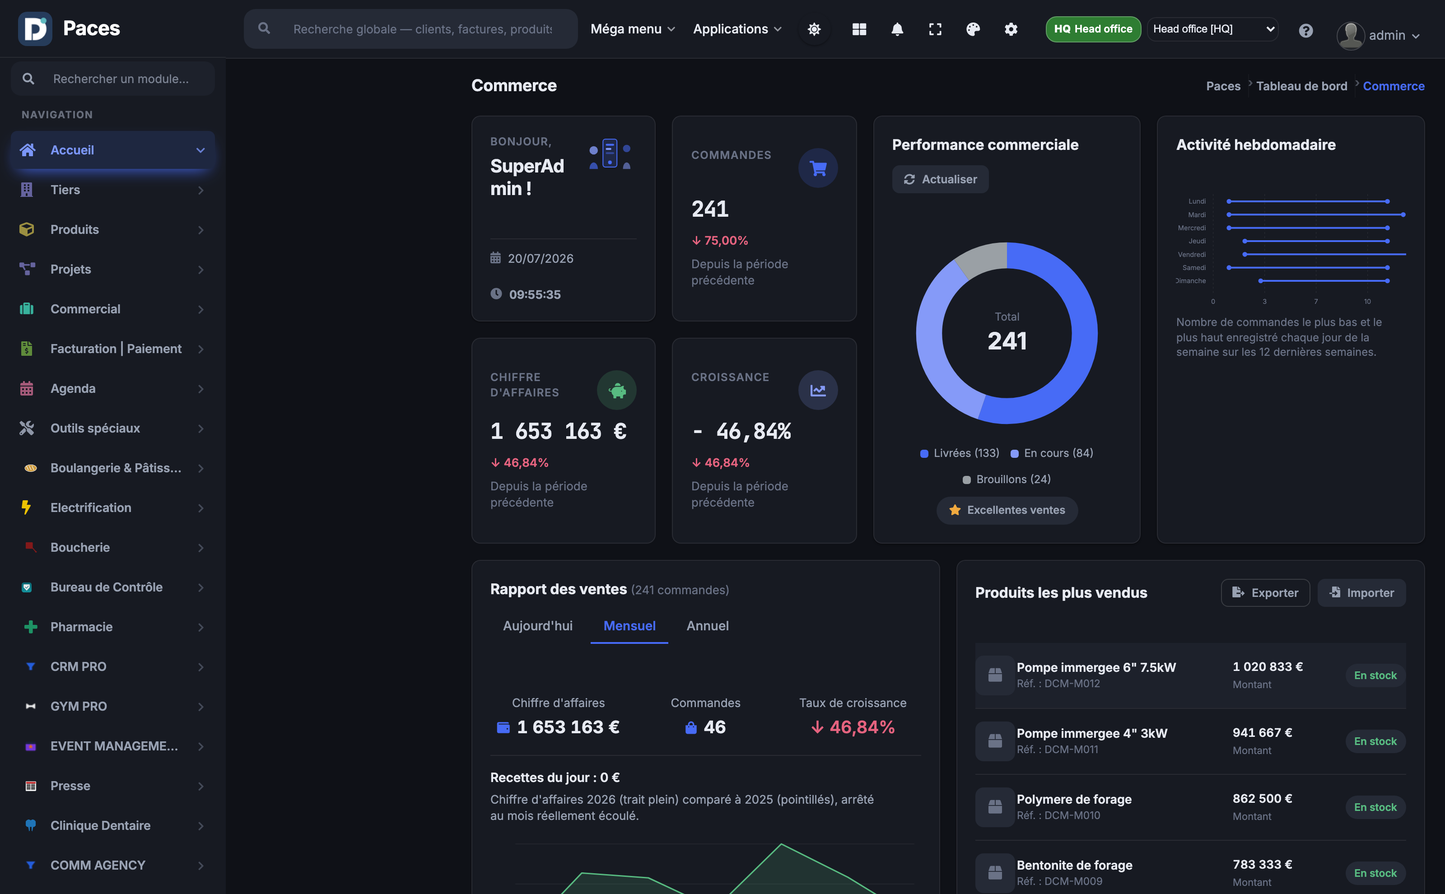Viewport: 1445px width, 894px height.
Task: Expand the COMM AGENCY submenu chevron
Action: [200, 865]
